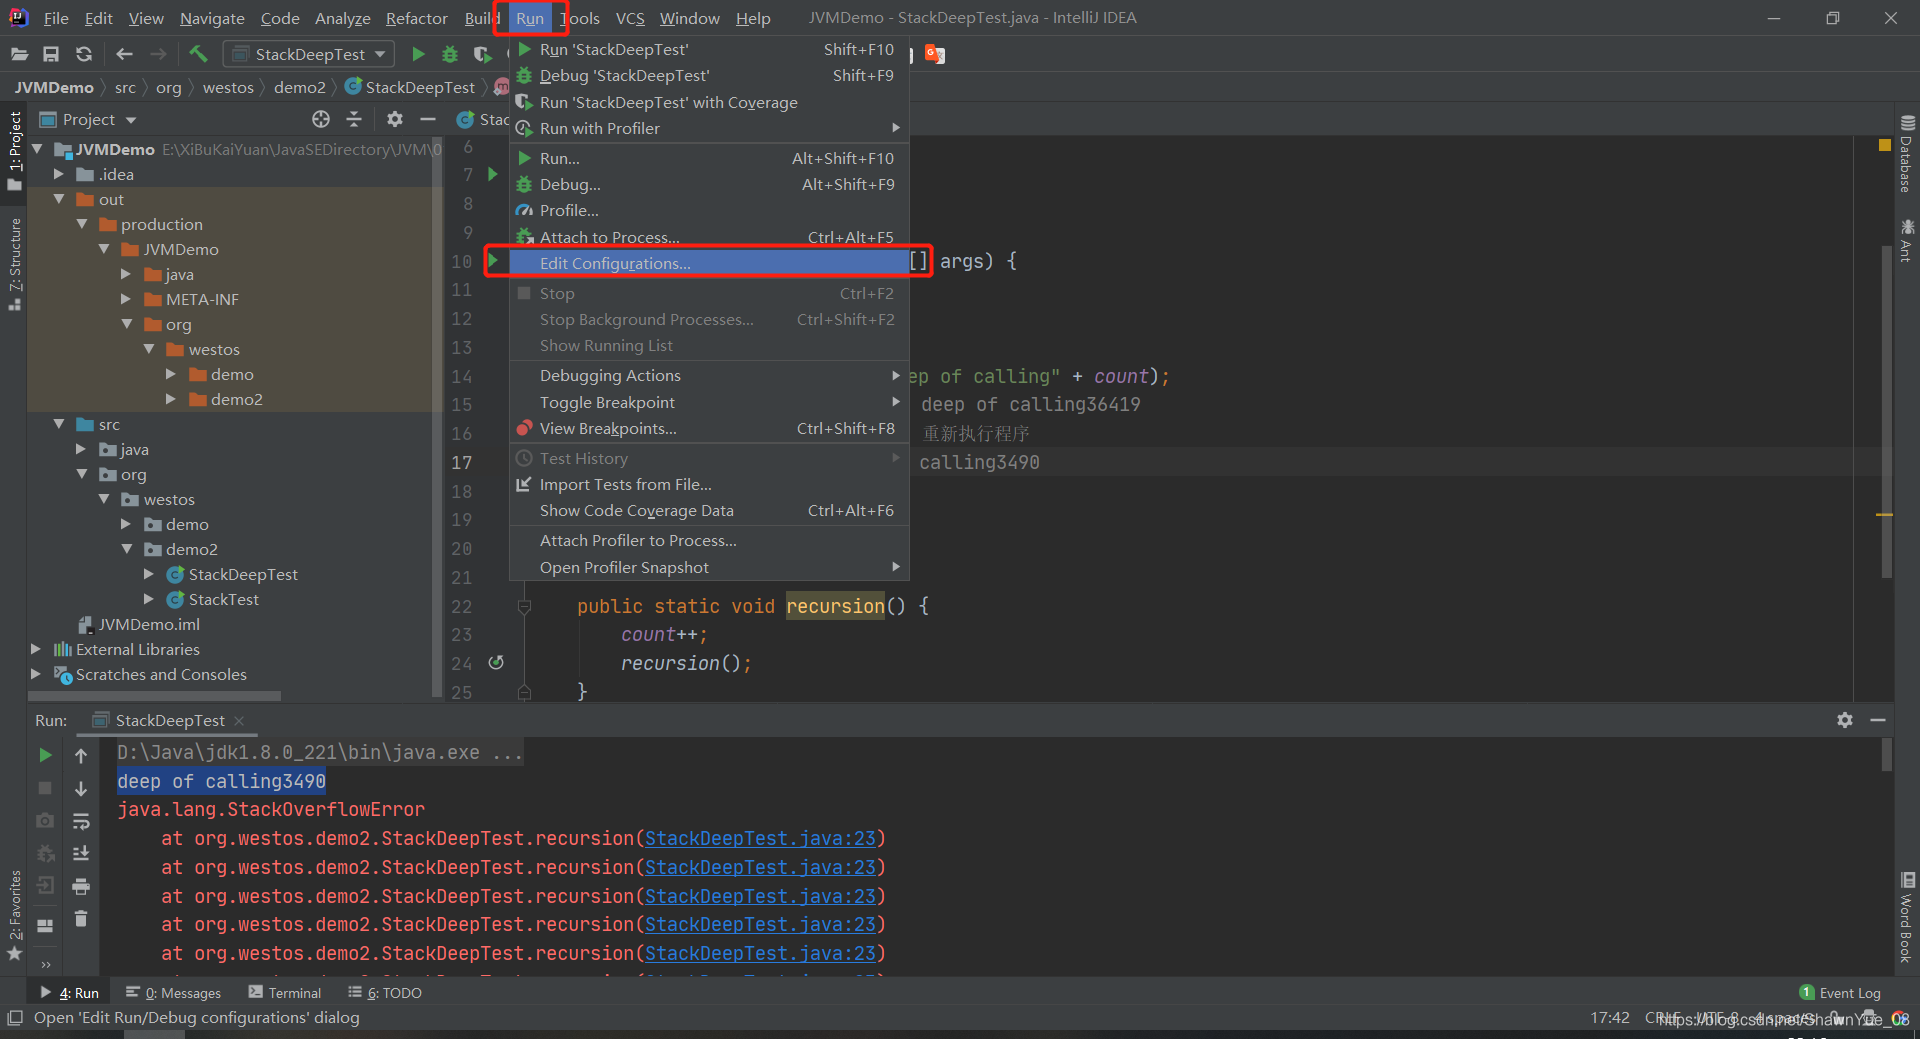Click the green Run icon in toolbar

point(419,54)
